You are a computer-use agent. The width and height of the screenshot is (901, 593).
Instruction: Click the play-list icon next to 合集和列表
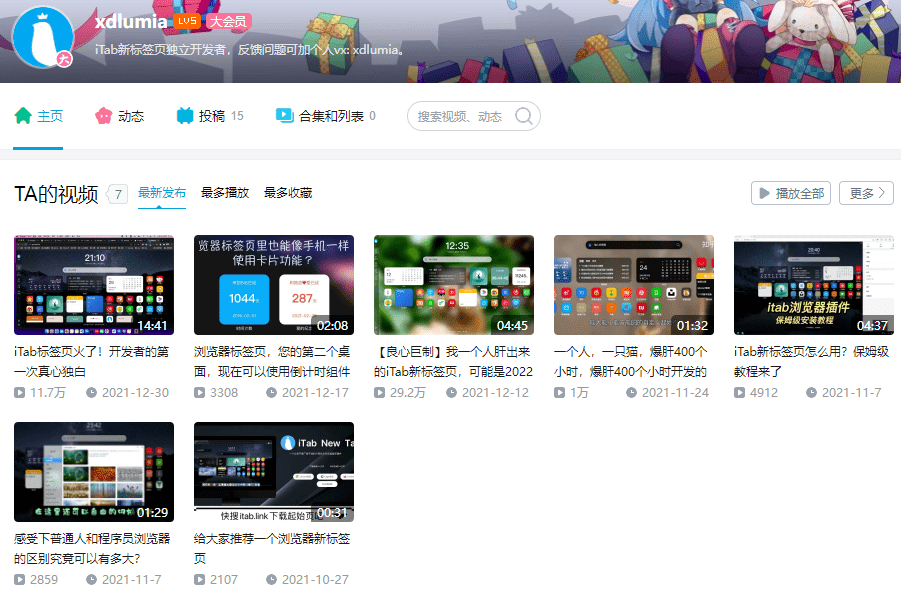[x=282, y=116]
